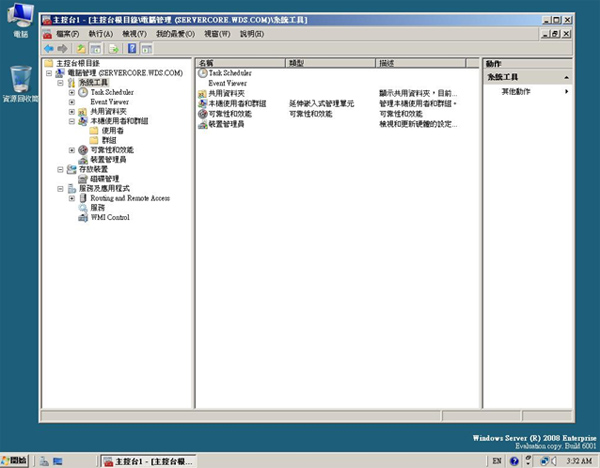600x468 pixels.
Task: Expand the Task Scheduler tree node
Action: [x=72, y=92]
